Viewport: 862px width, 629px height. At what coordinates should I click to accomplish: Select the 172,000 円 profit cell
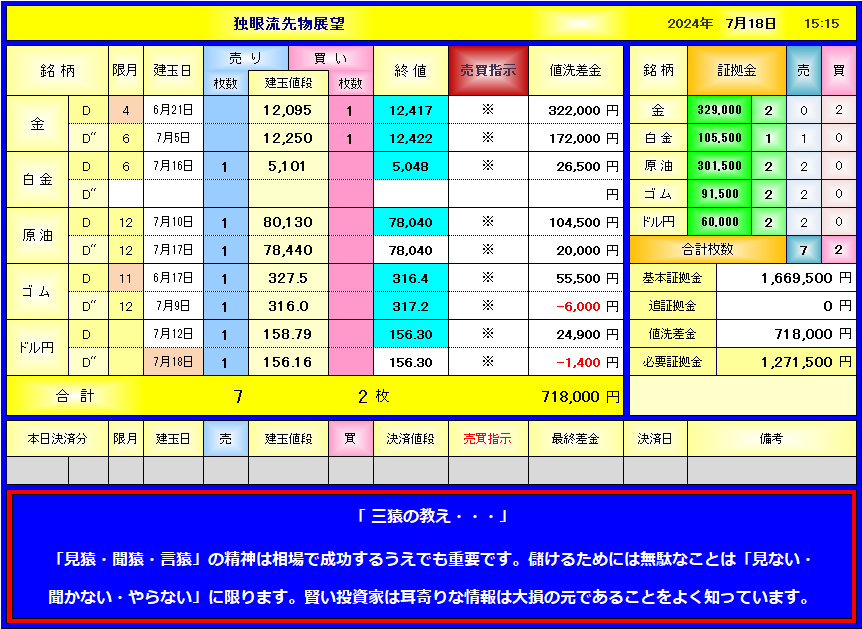(x=576, y=139)
